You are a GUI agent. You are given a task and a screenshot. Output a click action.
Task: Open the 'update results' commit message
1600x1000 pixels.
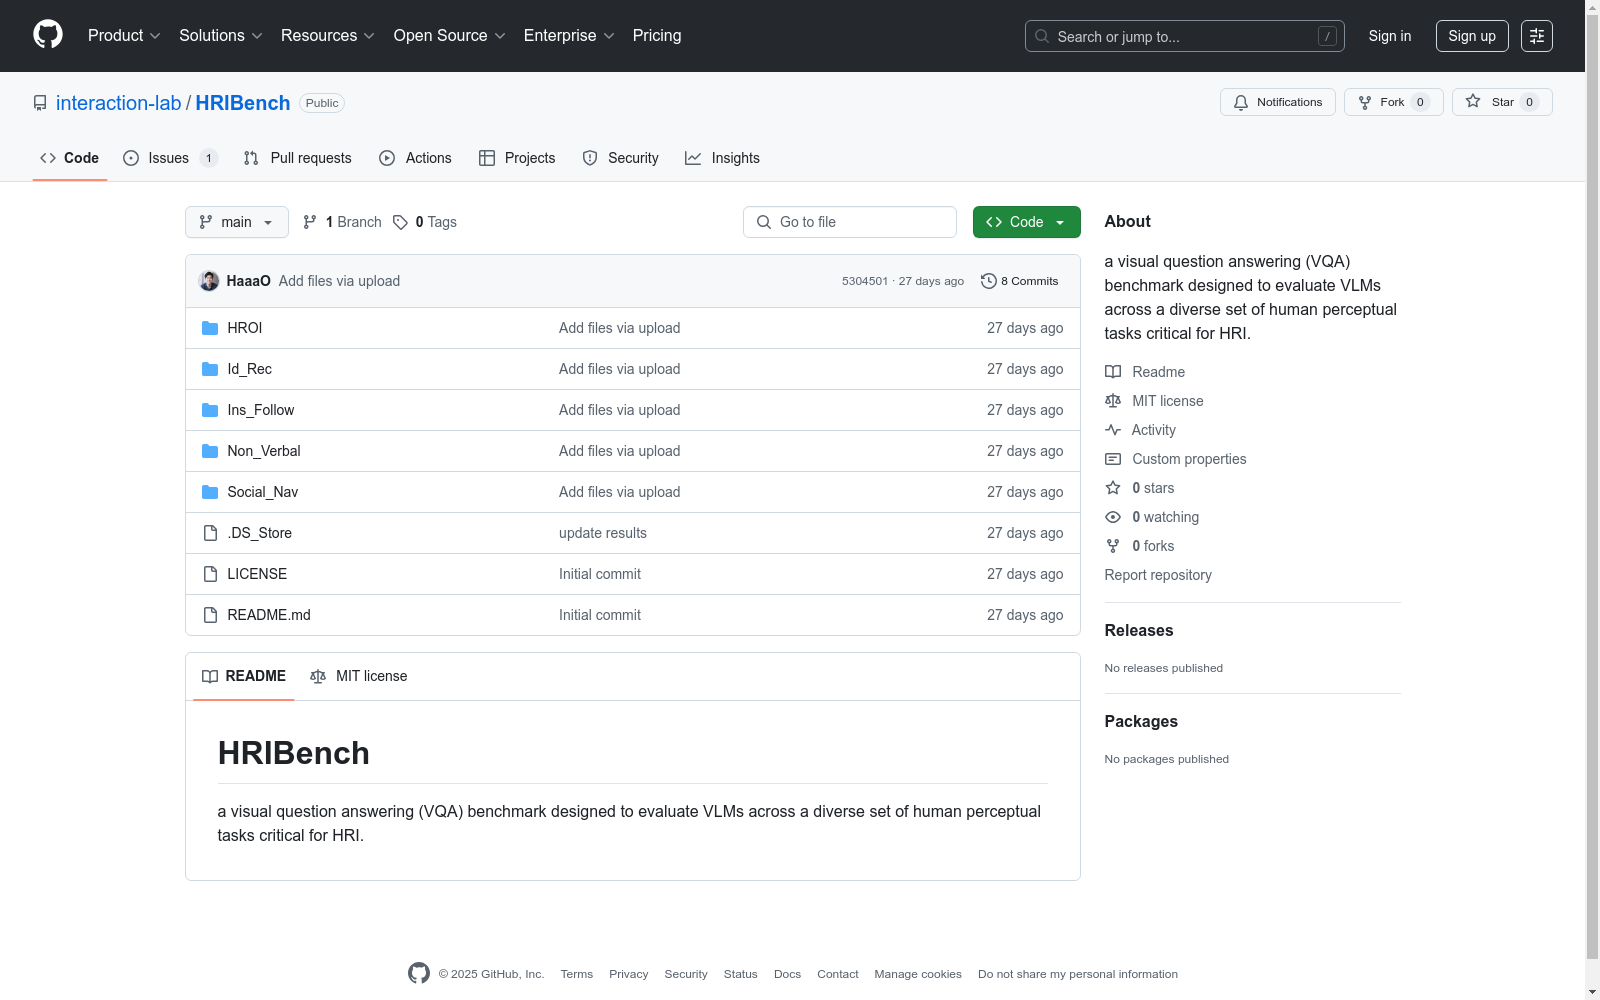603,533
